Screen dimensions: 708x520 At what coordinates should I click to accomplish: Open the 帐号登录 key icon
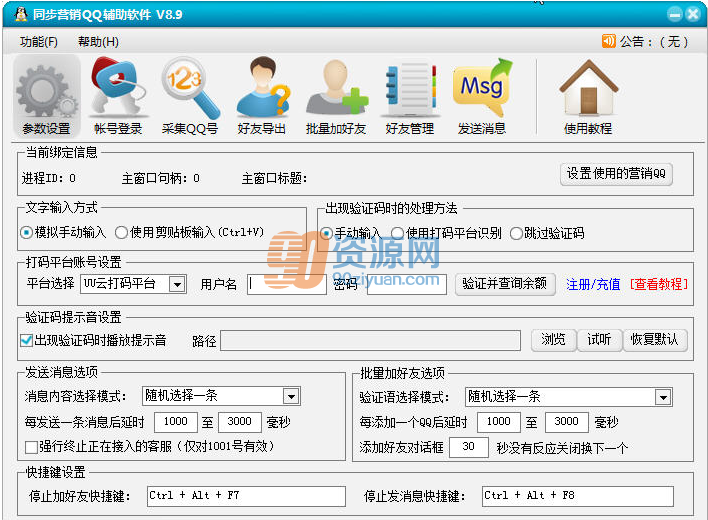118,97
